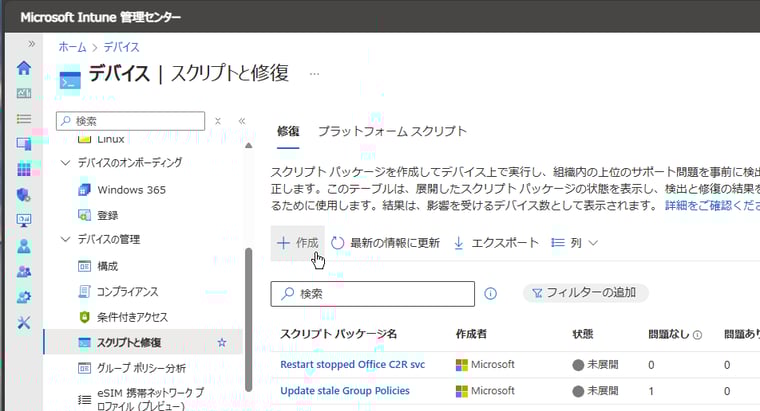Select スクリプトと修復 in sidebar
The height and width of the screenshot is (411, 760).
143,342
